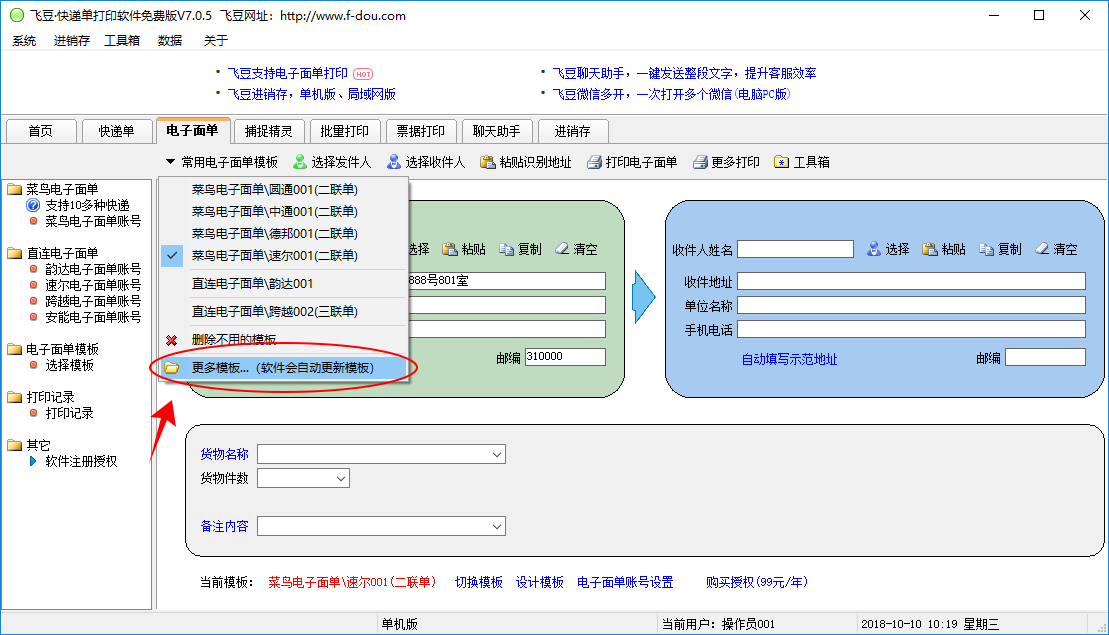Click the 更多打印 printer icon

pyautogui.click(x=700, y=162)
